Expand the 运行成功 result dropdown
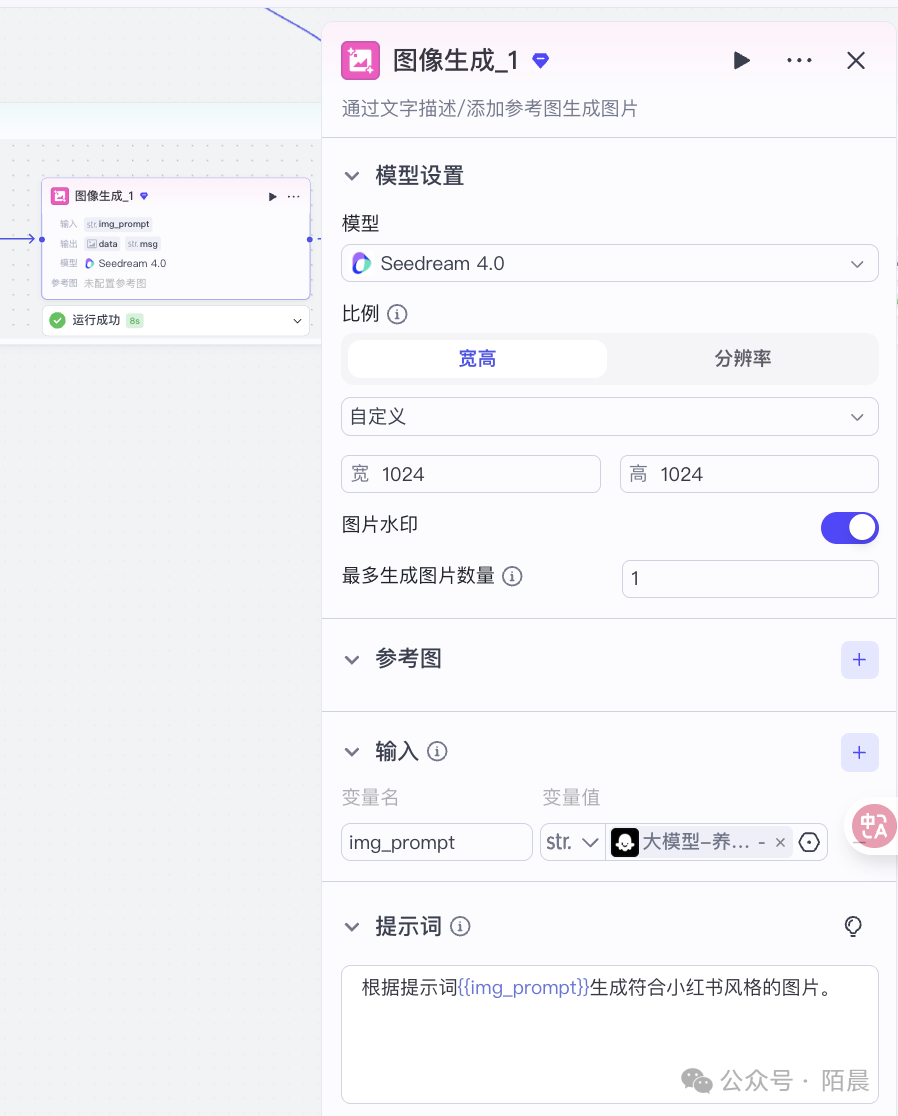898x1116 pixels. [297, 321]
